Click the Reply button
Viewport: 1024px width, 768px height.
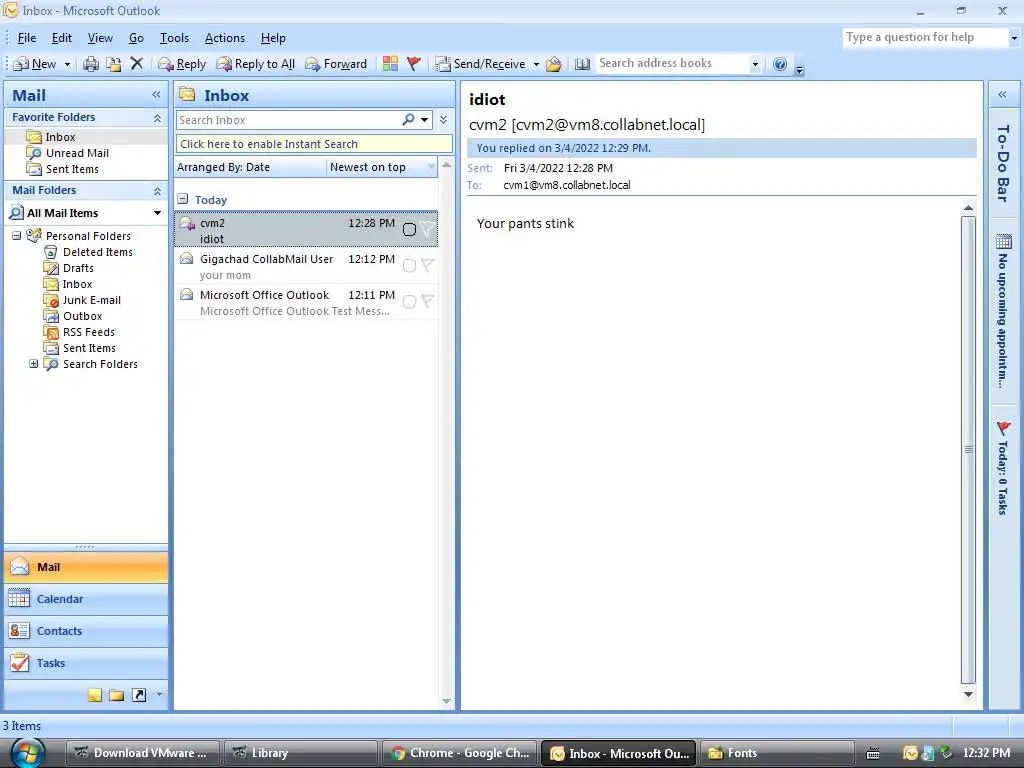click(182, 64)
